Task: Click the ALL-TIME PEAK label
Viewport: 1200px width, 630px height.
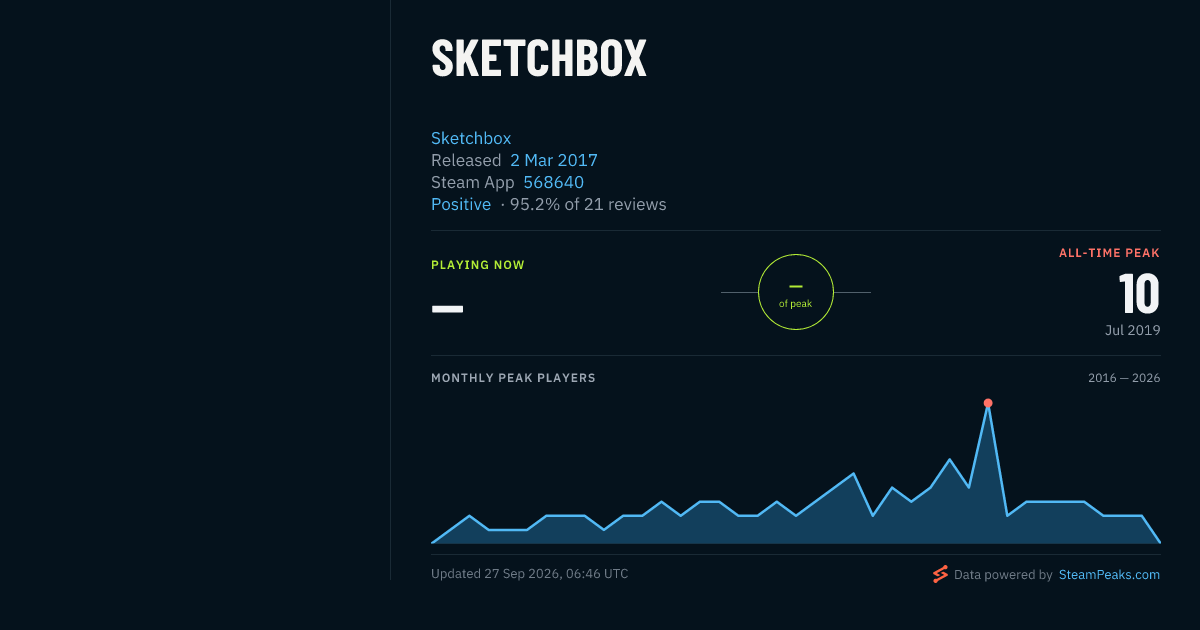Action: coord(1110,253)
